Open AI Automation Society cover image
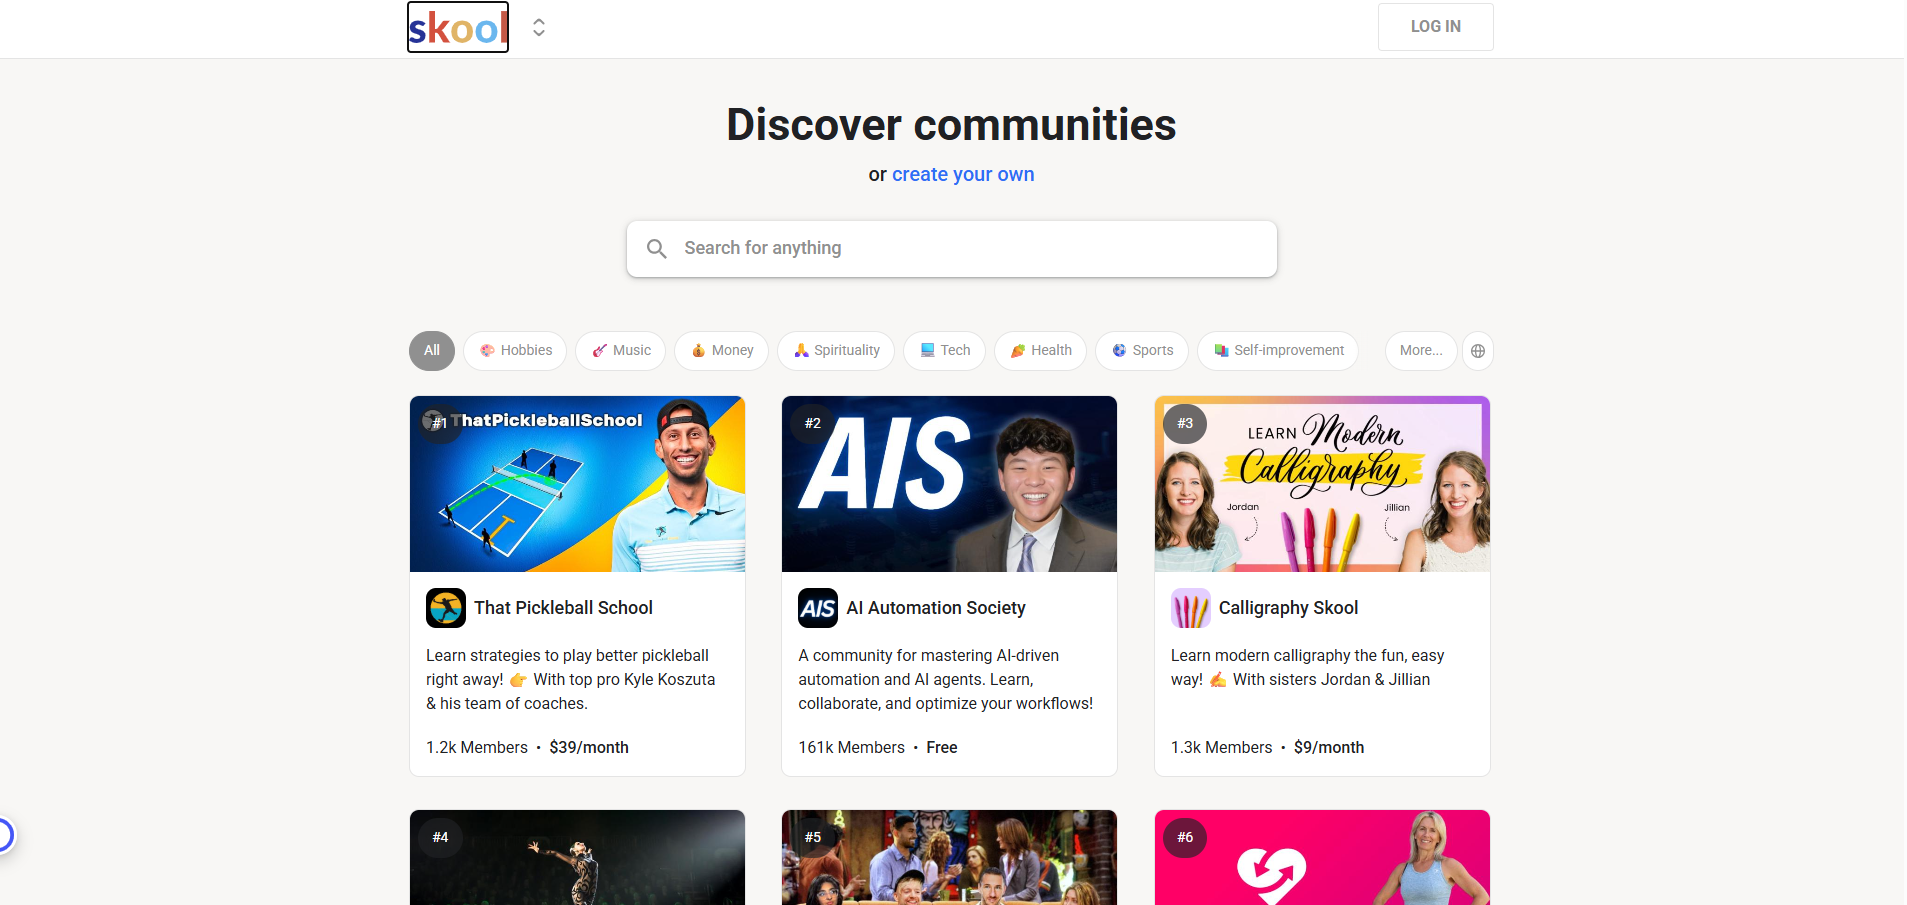The image size is (1907, 905). (x=949, y=484)
